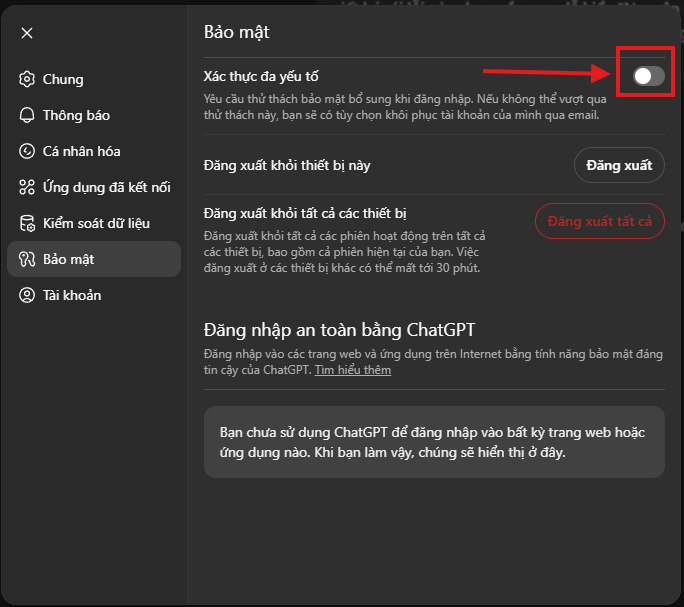
Task: Close the settings dialog with the X icon
Action: click(27, 33)
